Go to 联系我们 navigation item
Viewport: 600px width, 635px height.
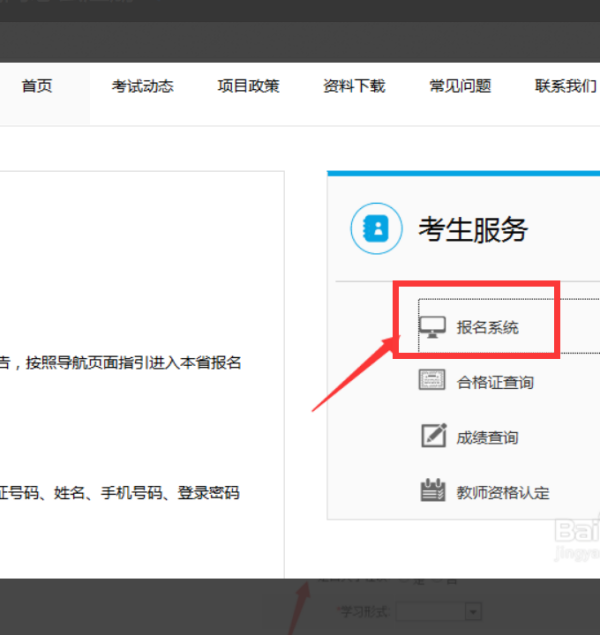[566, 86]
